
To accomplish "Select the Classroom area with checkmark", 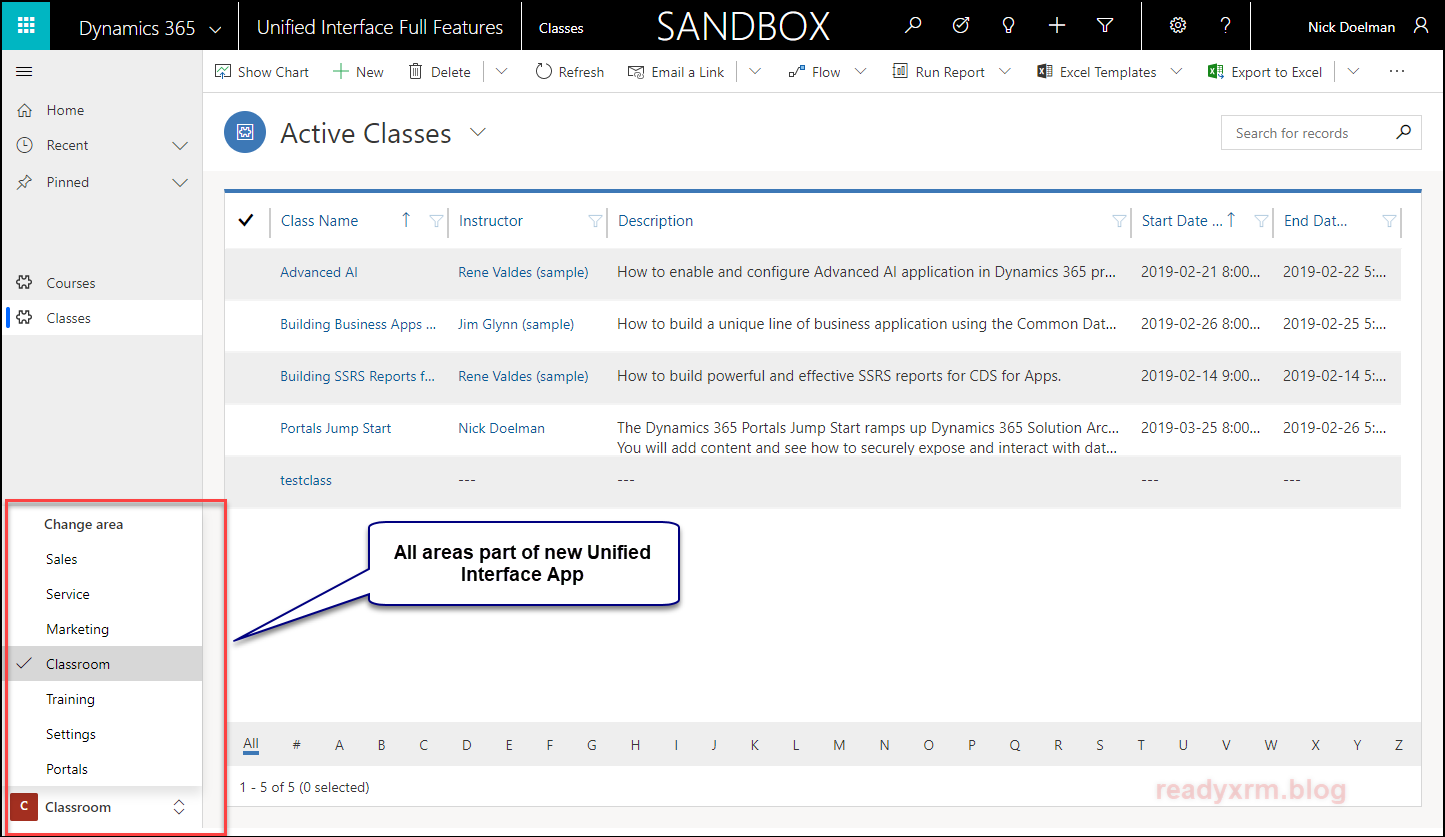I will coord(78,664).
